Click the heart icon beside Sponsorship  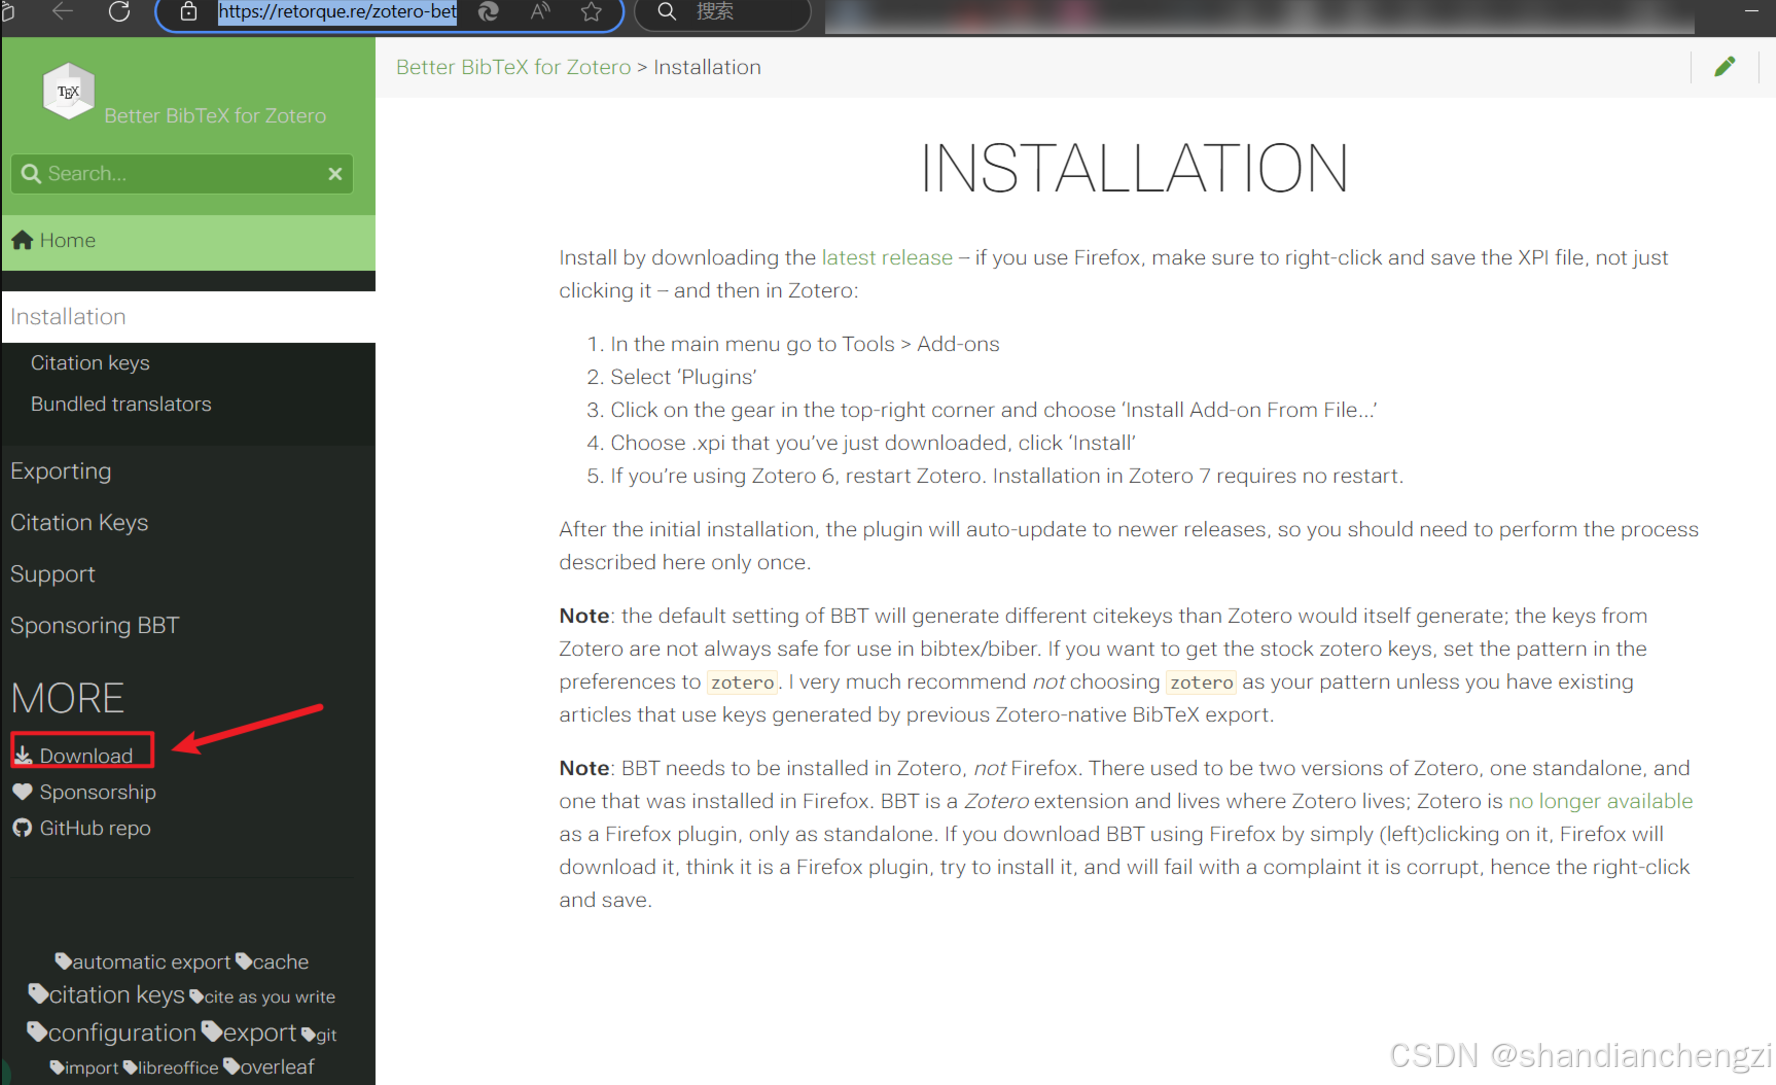(x=22, y=792)
